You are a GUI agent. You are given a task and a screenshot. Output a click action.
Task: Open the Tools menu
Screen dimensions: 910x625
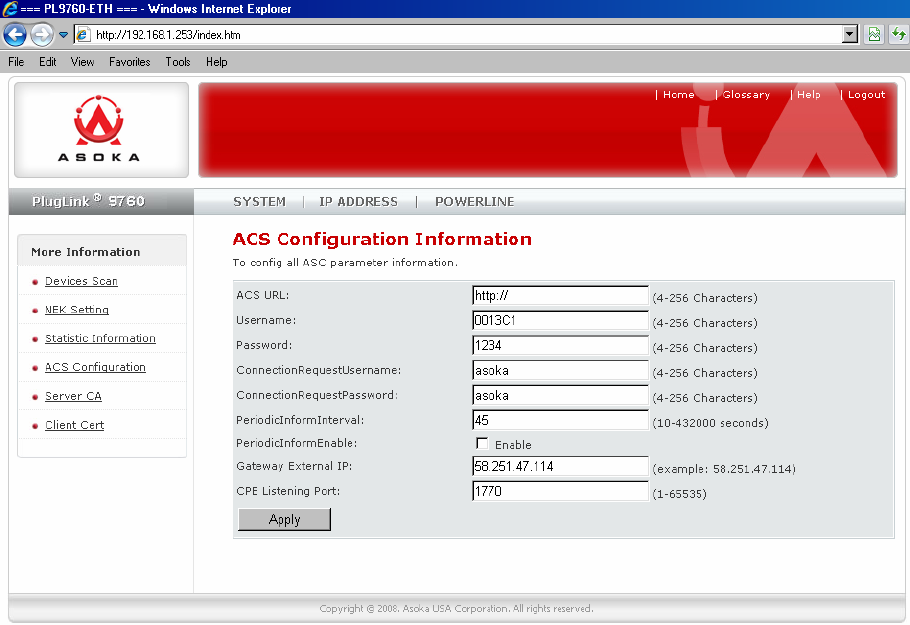[178, 62]
